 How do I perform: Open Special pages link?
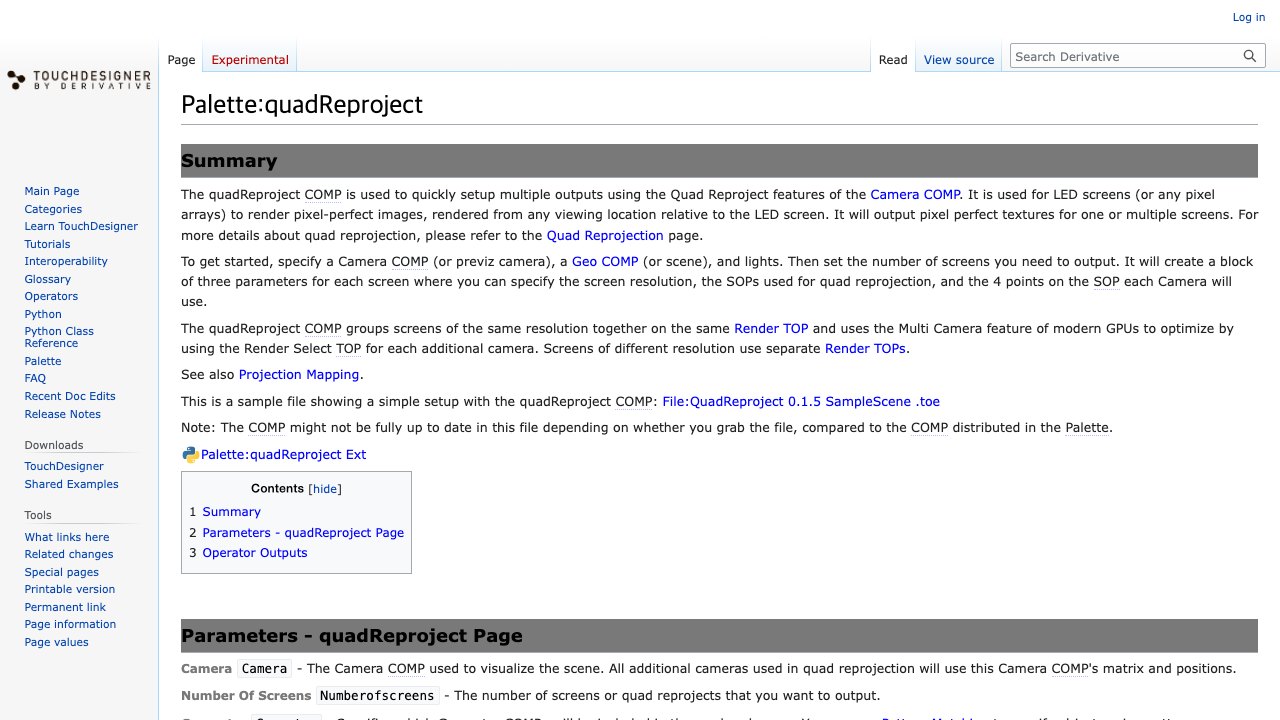click(62, 573)
